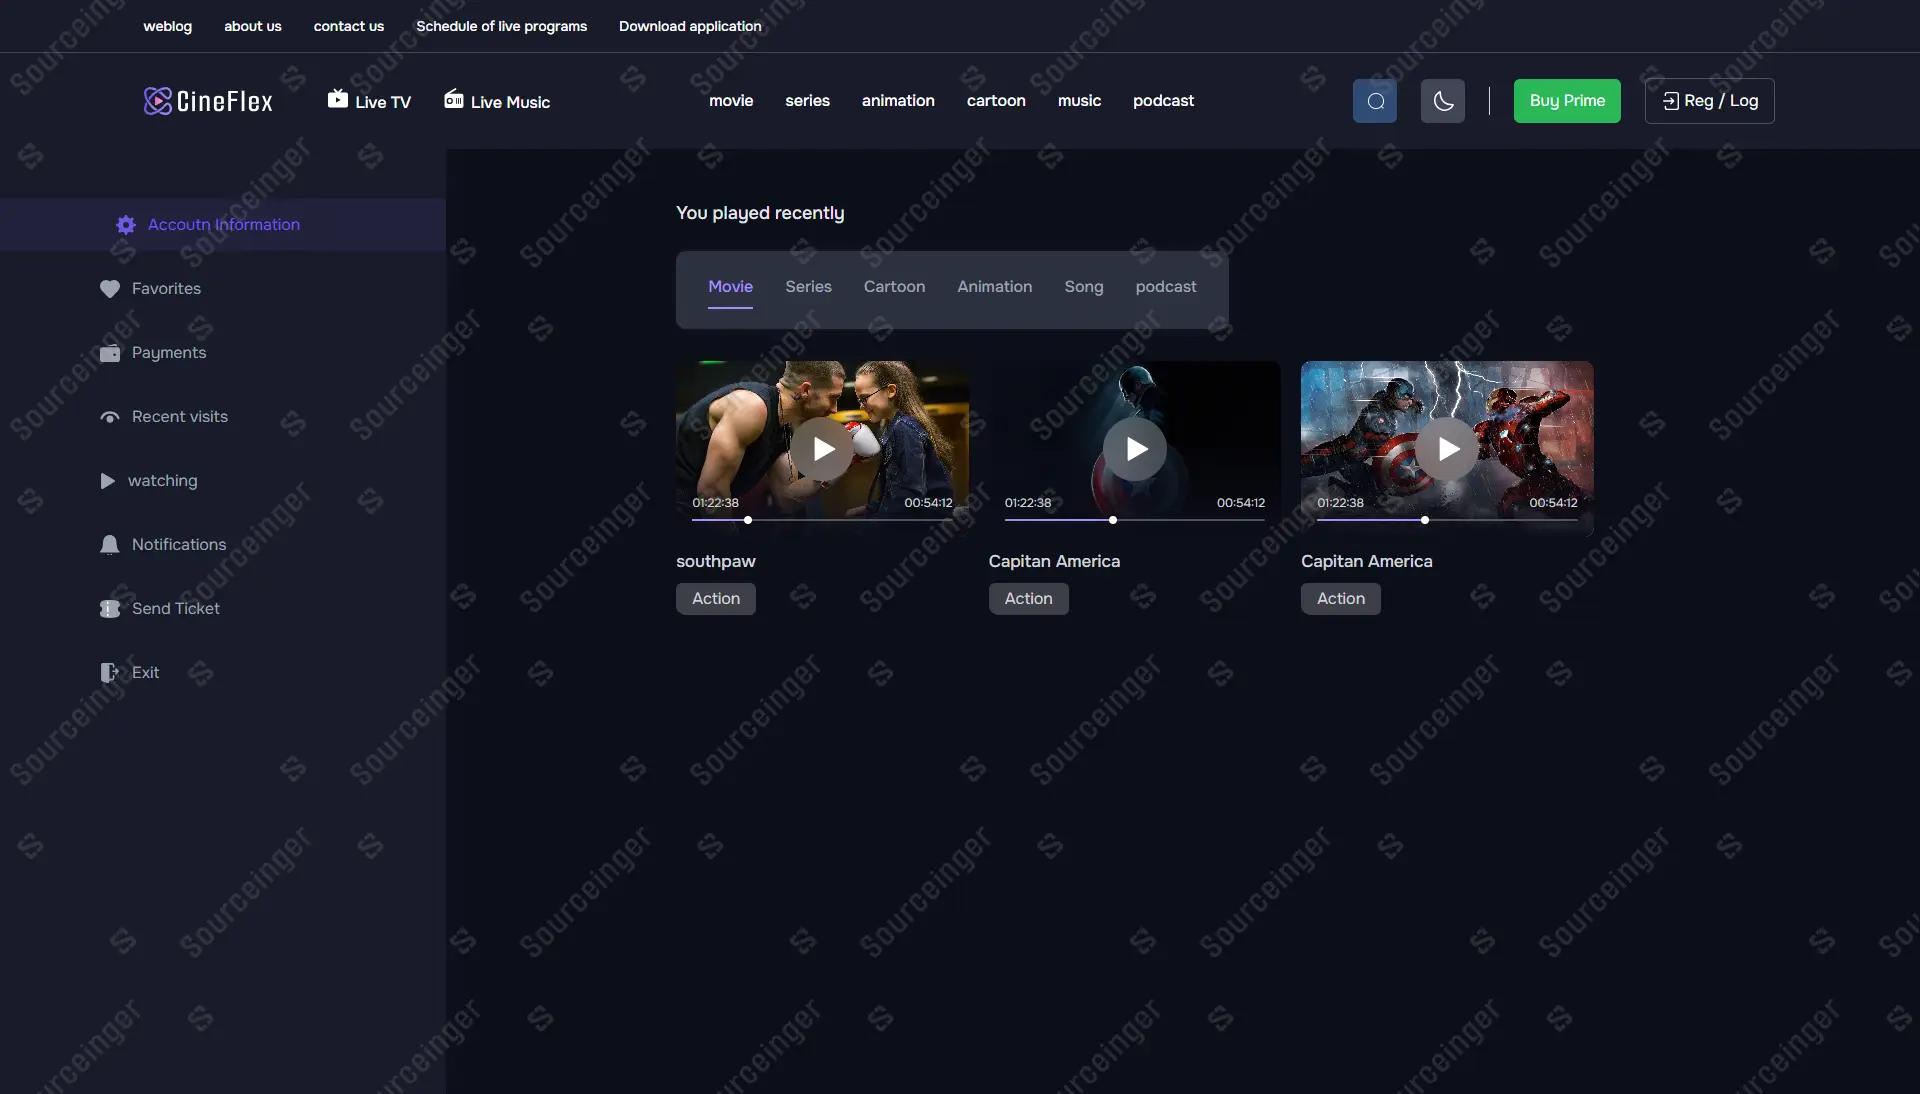This screenshot has width=1920, height=1094.
Task: Click the Notifications bell icon
Action: (x=110, y=545)
